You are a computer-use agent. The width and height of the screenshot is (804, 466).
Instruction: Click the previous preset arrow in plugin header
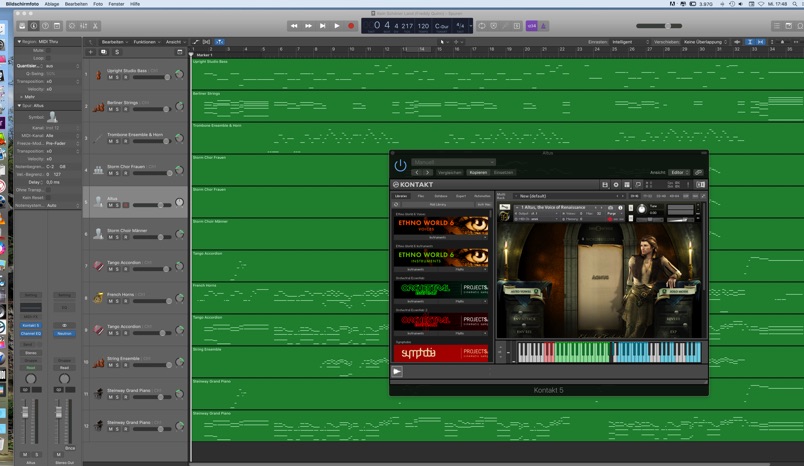click(417, 173)
